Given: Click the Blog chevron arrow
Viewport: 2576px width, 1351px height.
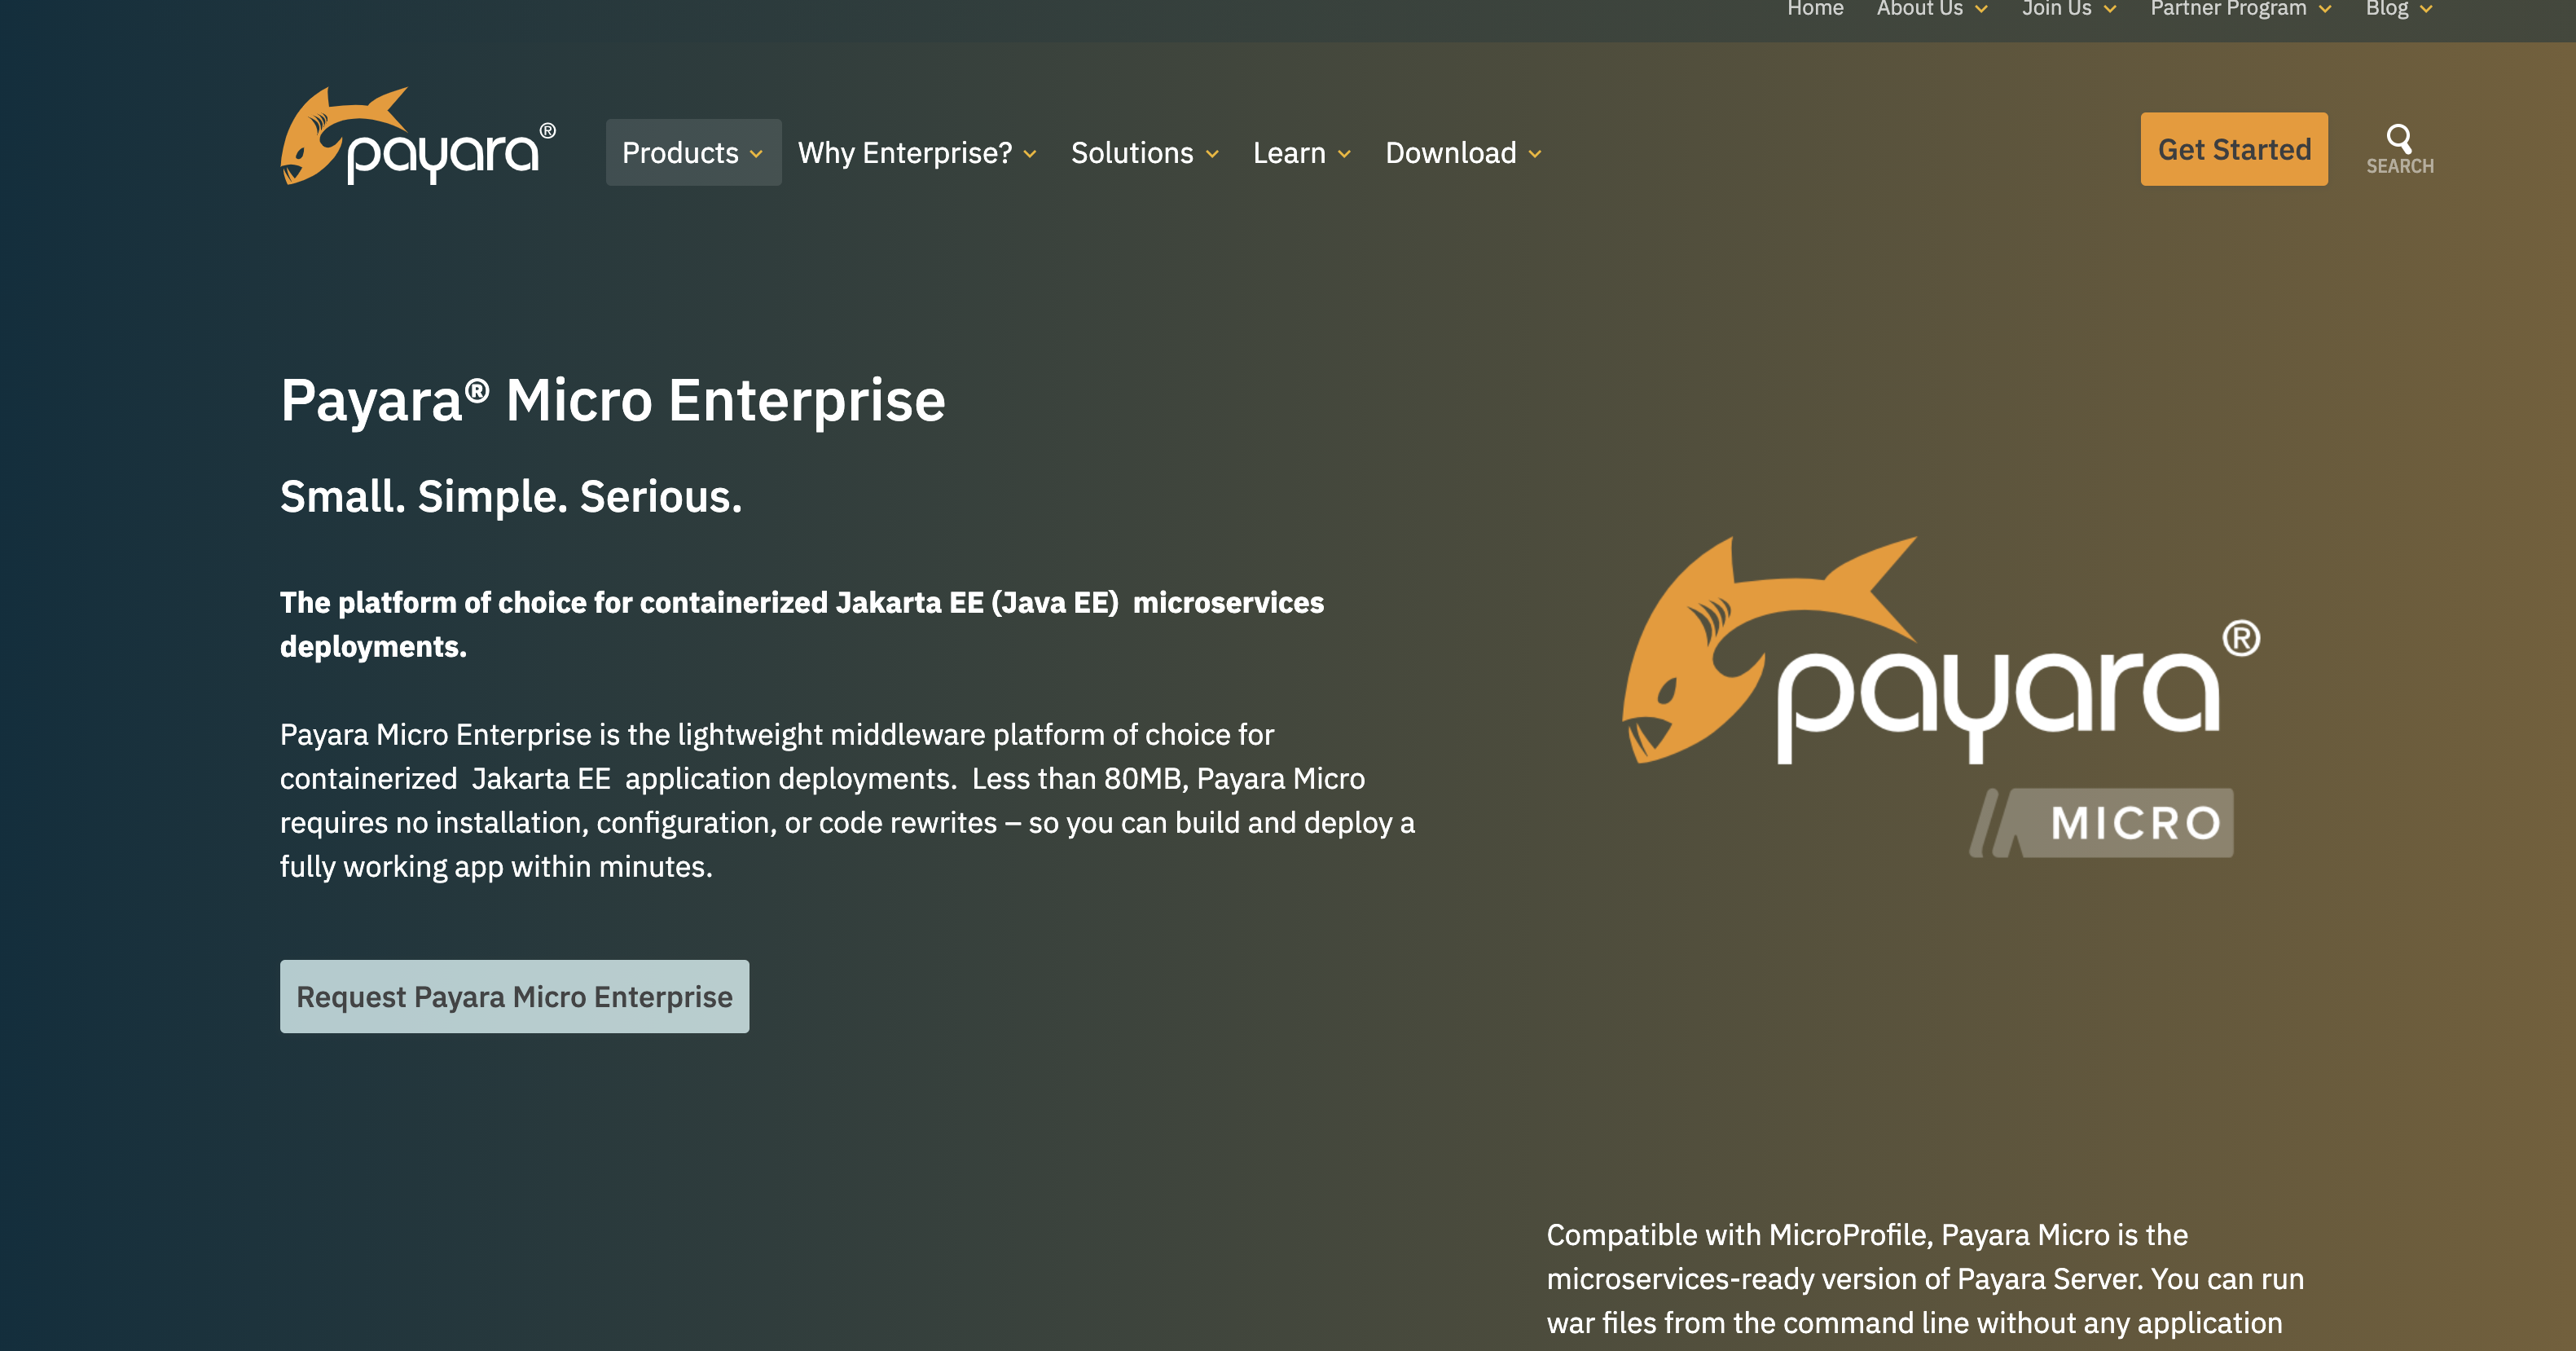Looking at the screenshot, I should (x=2425, y=10).
